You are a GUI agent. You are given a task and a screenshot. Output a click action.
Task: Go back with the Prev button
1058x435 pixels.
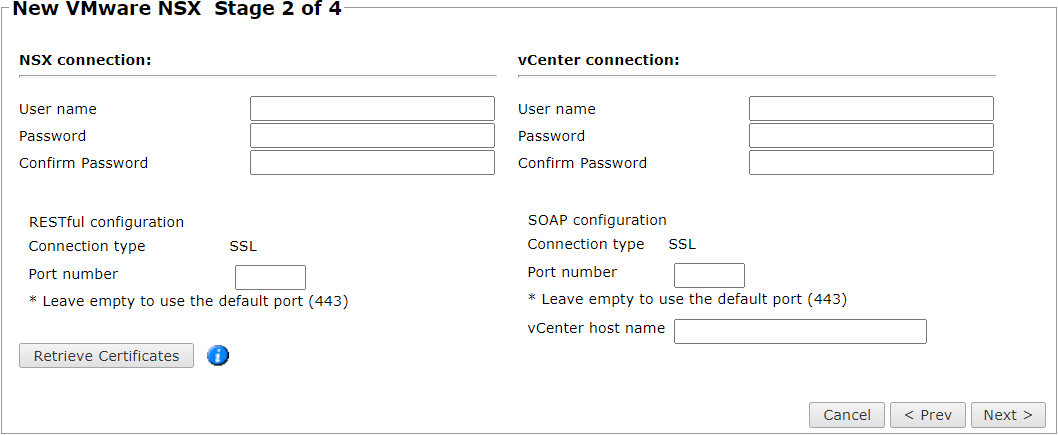(928, 415)
